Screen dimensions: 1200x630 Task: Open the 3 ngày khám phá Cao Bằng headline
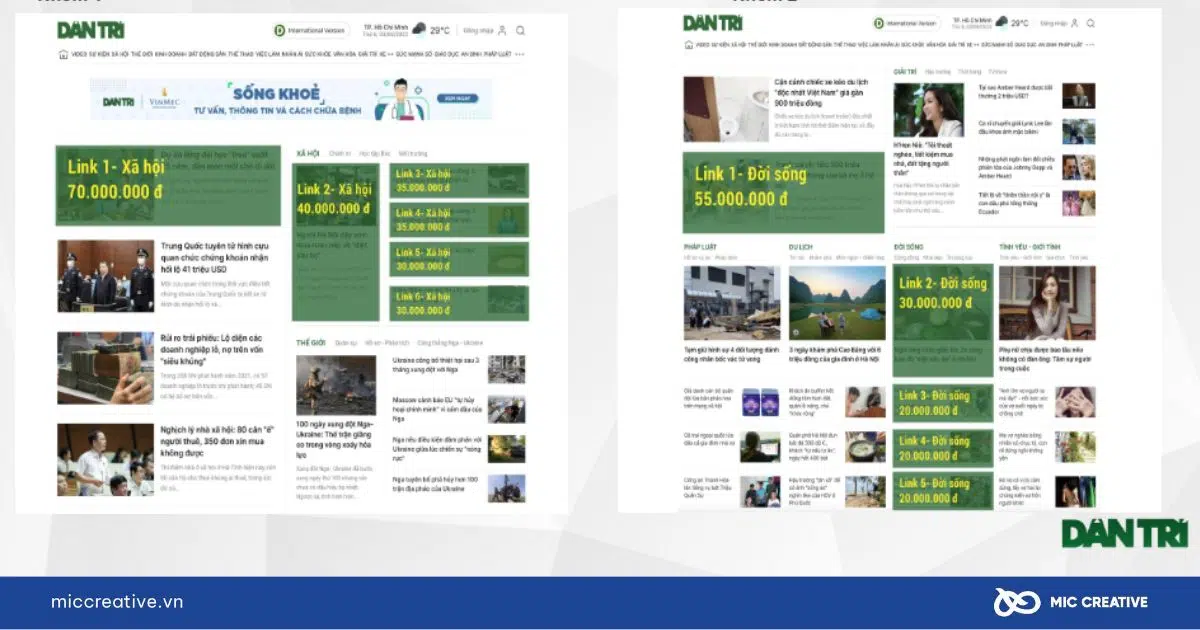tap(836, 354)
